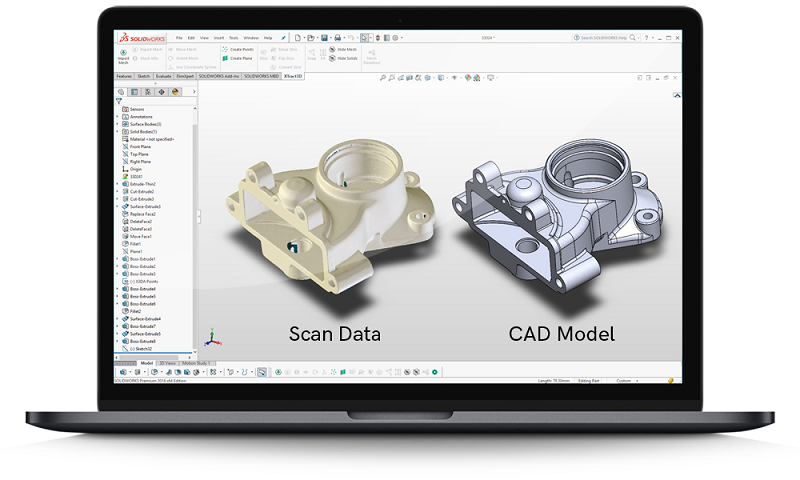Expand the Solid Bodies(1) folder
Screen dimensions: 800x480
coord(117,131)
